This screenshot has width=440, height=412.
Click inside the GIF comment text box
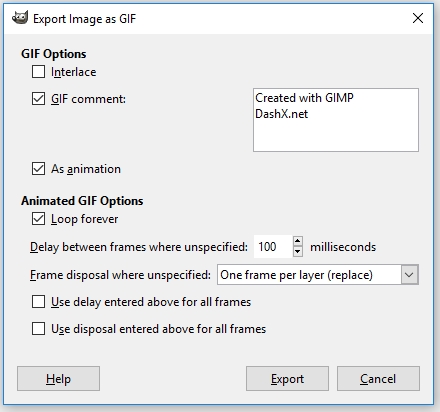pos(336,120)
